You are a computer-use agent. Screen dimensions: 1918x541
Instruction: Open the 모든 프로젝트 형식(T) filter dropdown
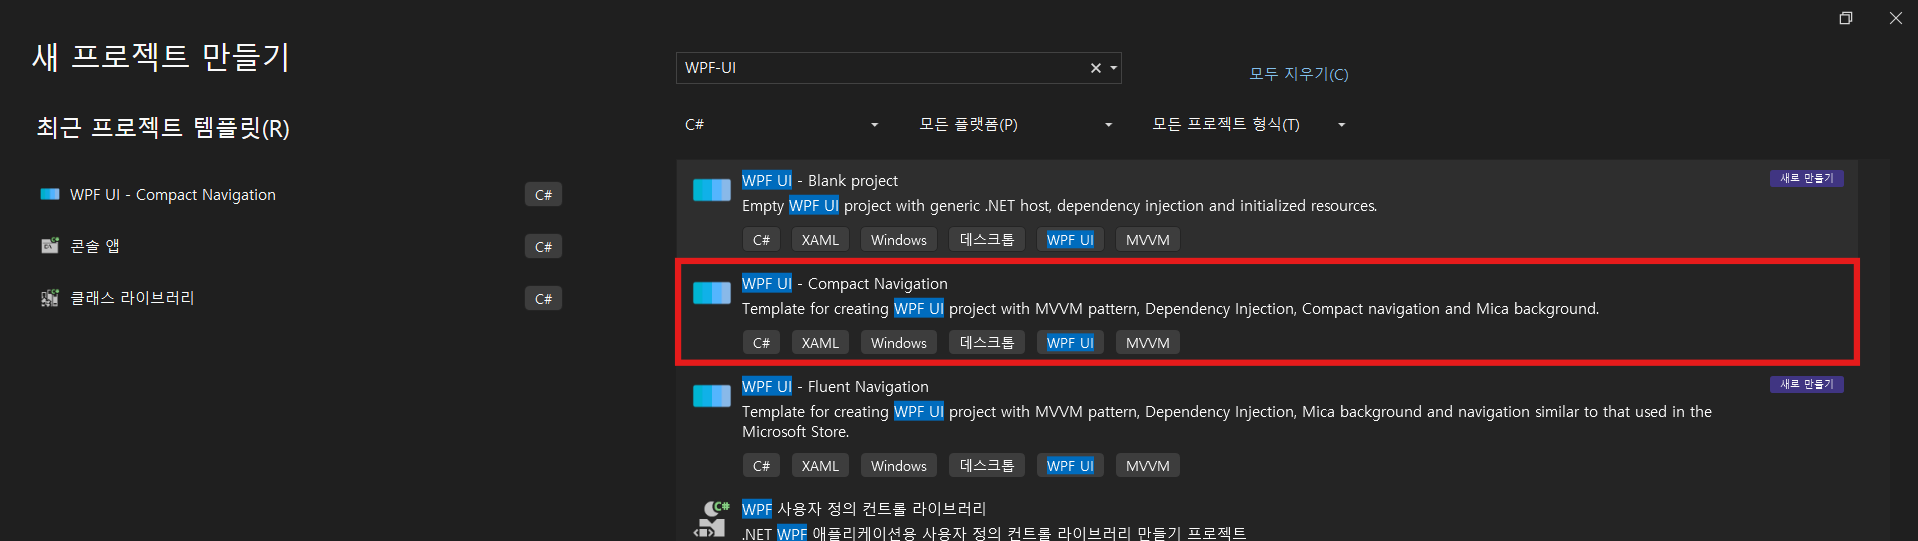pyautogui.click(x=1249, y=125)
